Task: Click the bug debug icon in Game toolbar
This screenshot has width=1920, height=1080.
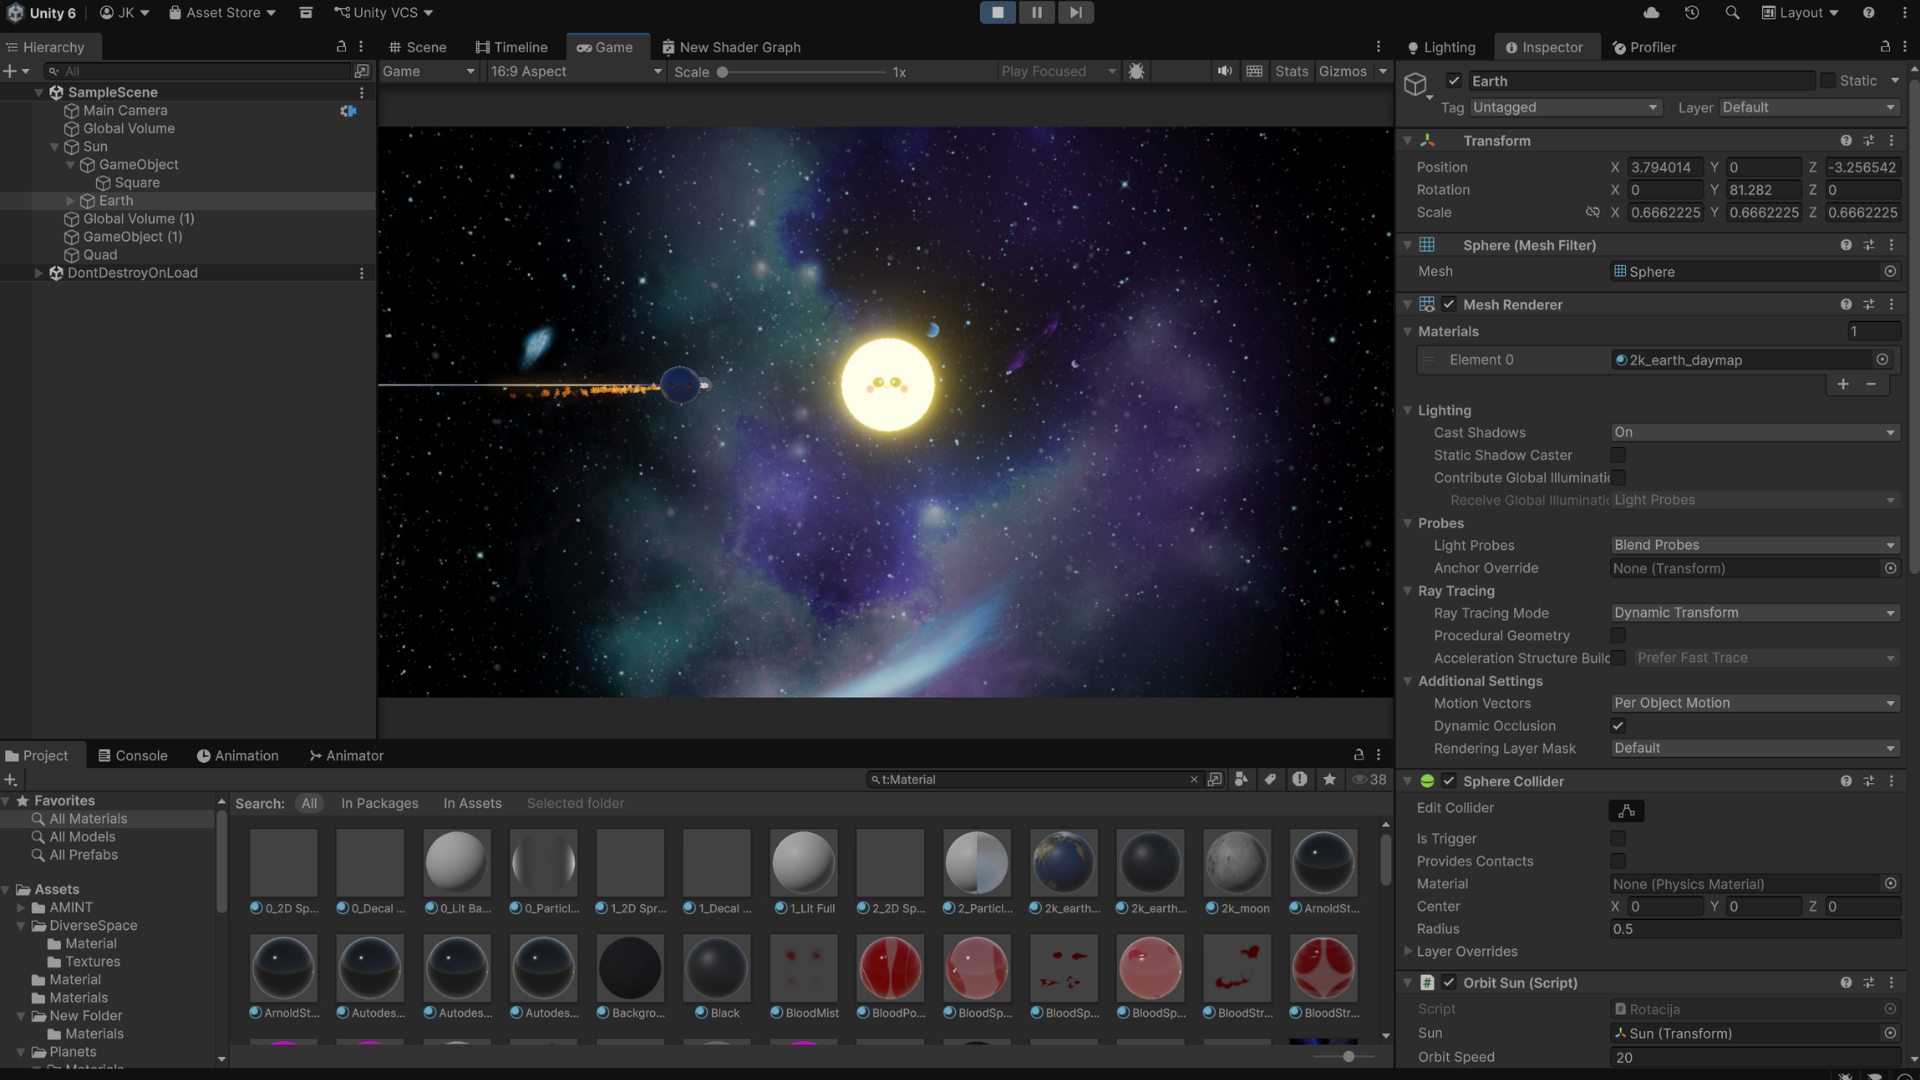Action: pos(1136,71)
